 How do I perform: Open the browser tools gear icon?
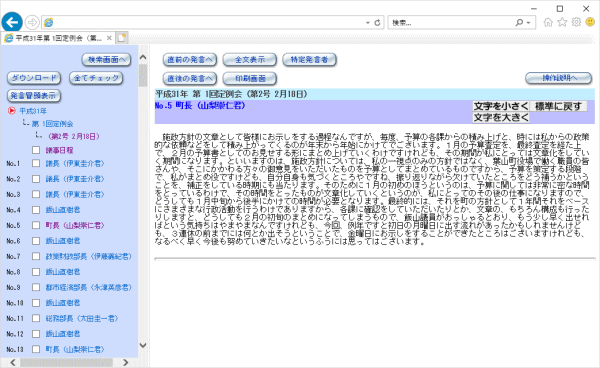576,22
